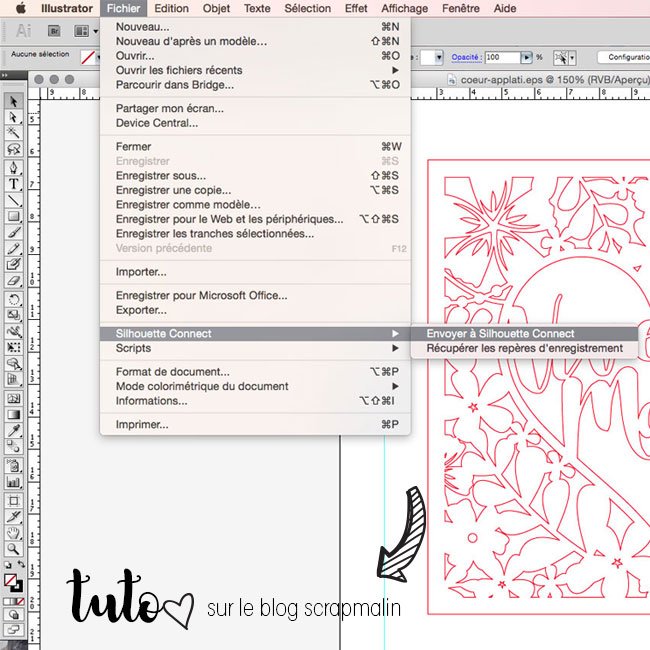Choose Enregistrer sous... in Fichier menu

pos(255,176)
